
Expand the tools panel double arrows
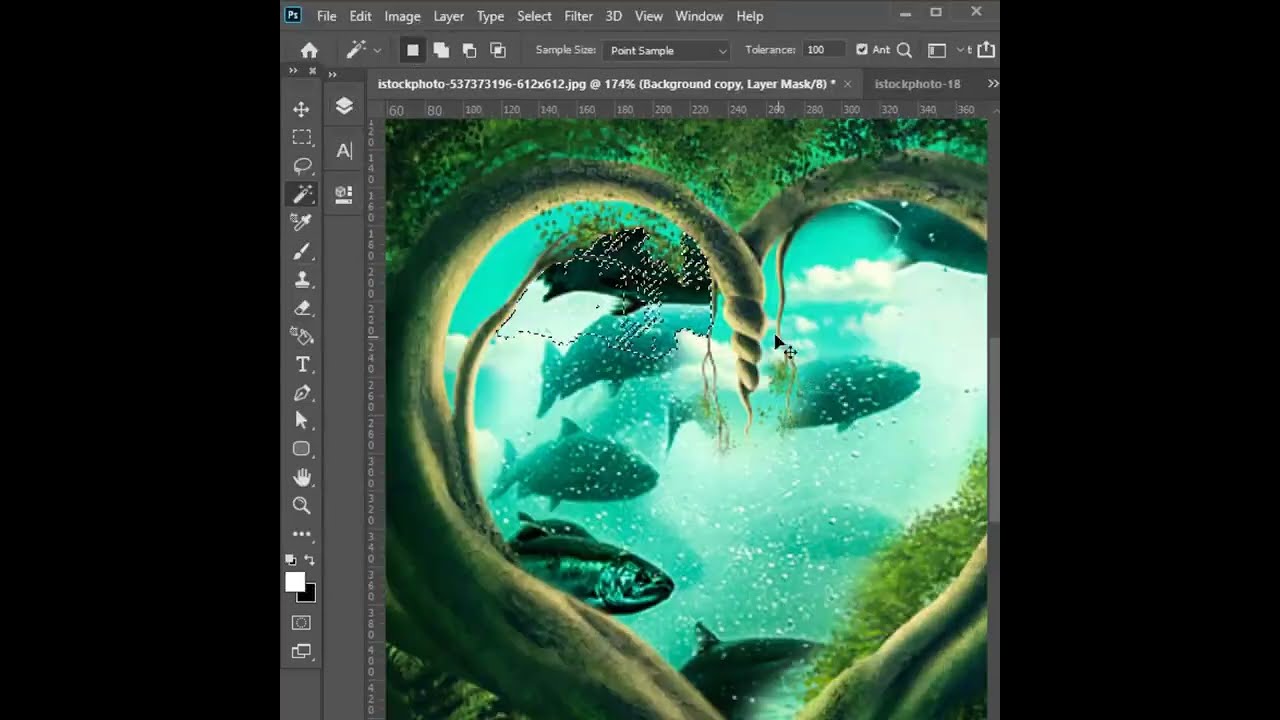tap(293, 71)
